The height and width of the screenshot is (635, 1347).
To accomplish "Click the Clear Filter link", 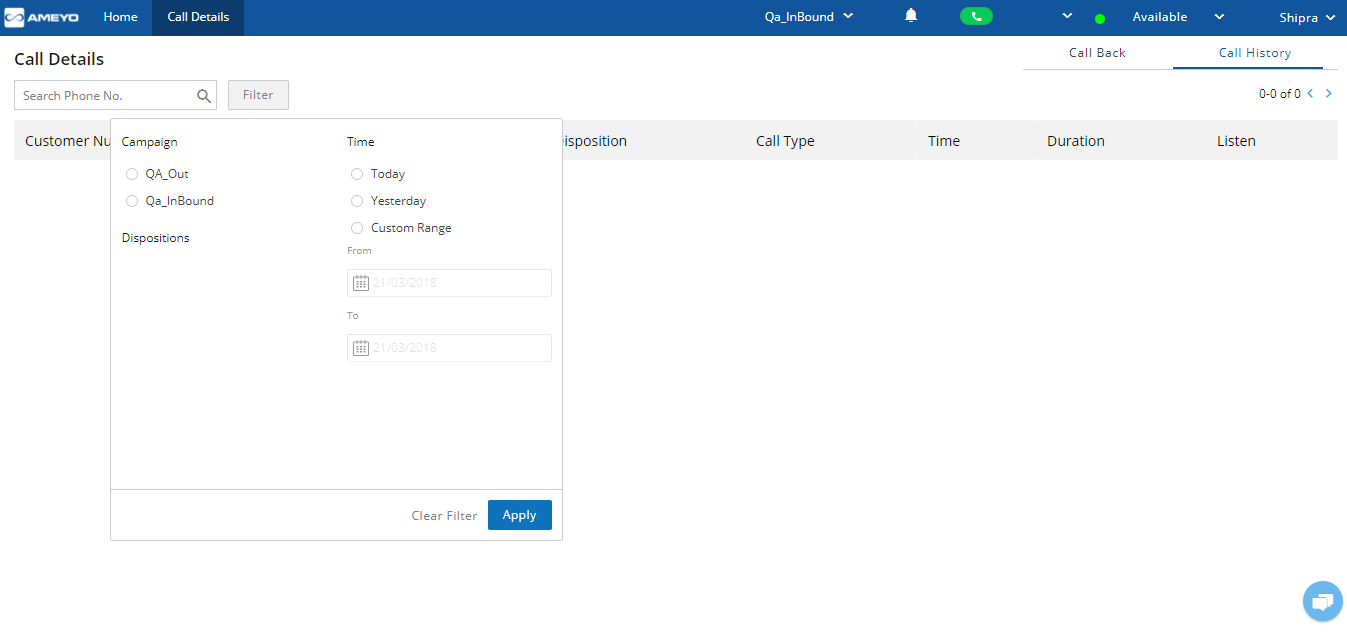I will click(444, 515).
